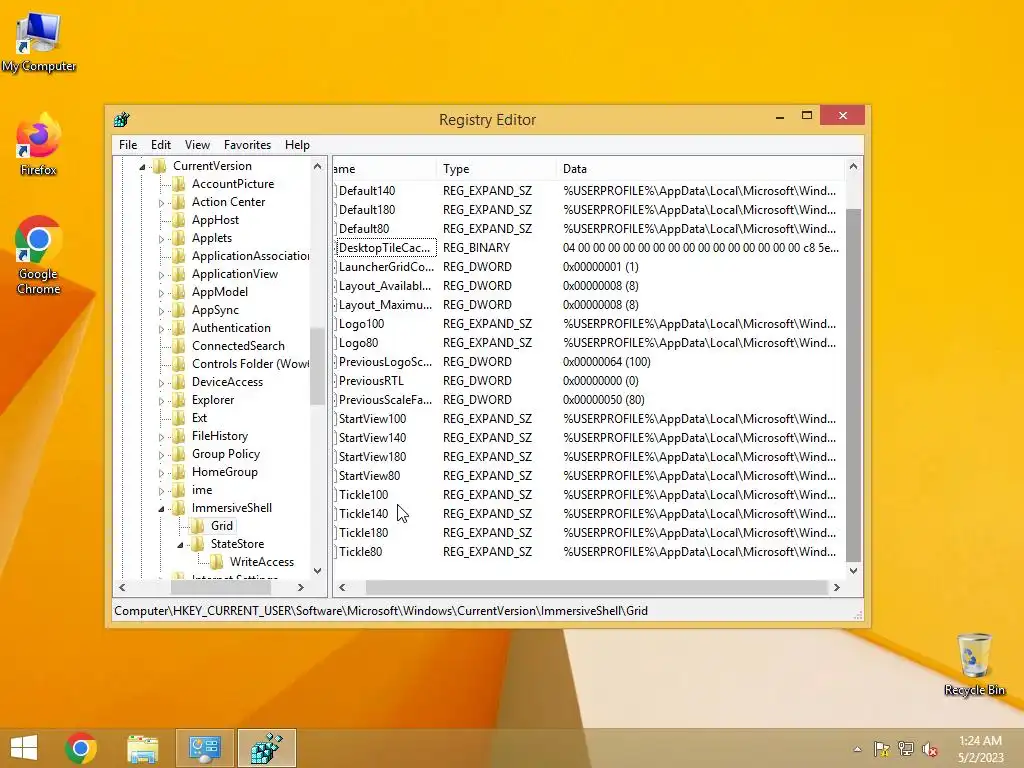This screenshot has width=1024, height=768.
Task: Click the tree pane scroll right arrow
Action: pos(300,588)
